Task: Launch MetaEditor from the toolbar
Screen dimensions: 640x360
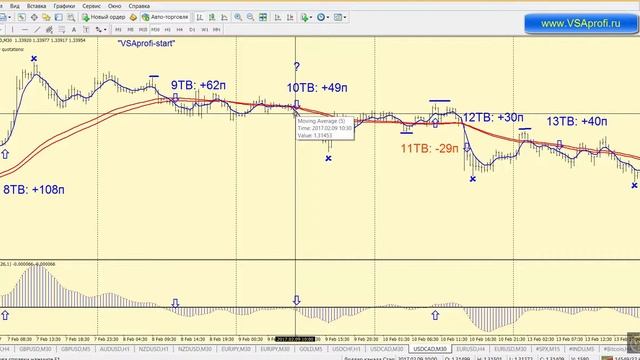Action: [133, 17]
